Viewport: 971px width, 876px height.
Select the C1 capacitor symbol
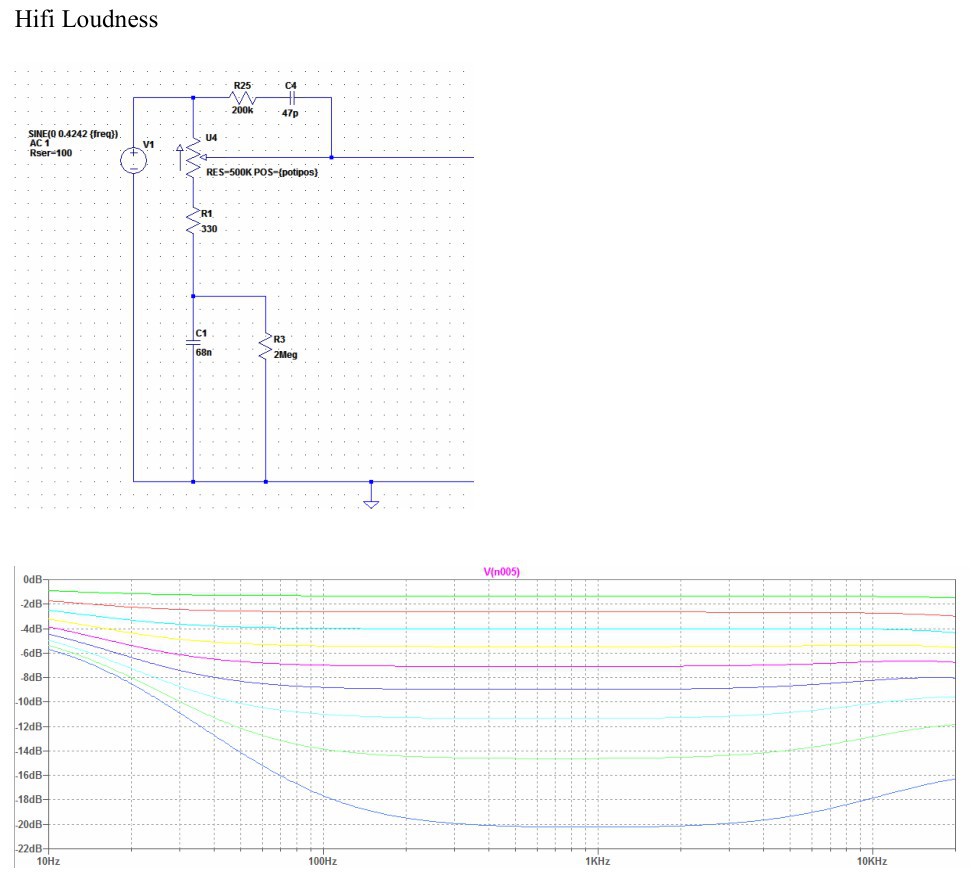193,342
